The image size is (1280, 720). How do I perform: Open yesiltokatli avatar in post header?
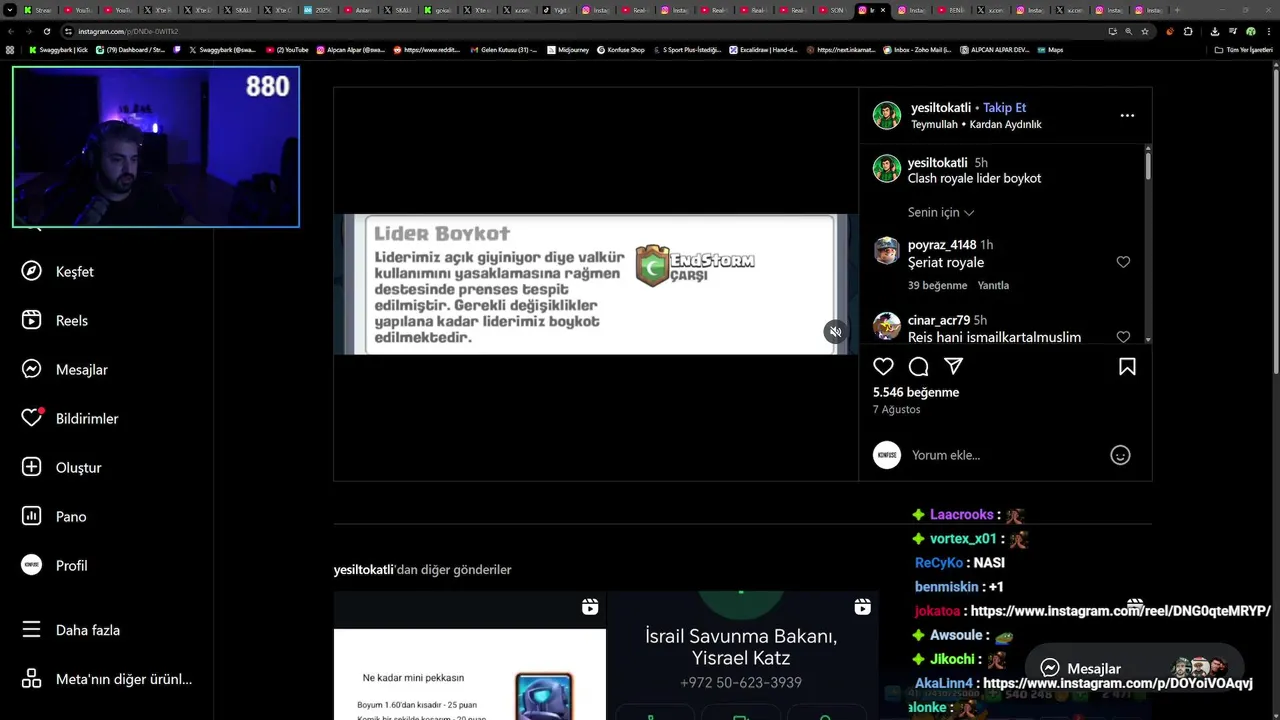887,115
